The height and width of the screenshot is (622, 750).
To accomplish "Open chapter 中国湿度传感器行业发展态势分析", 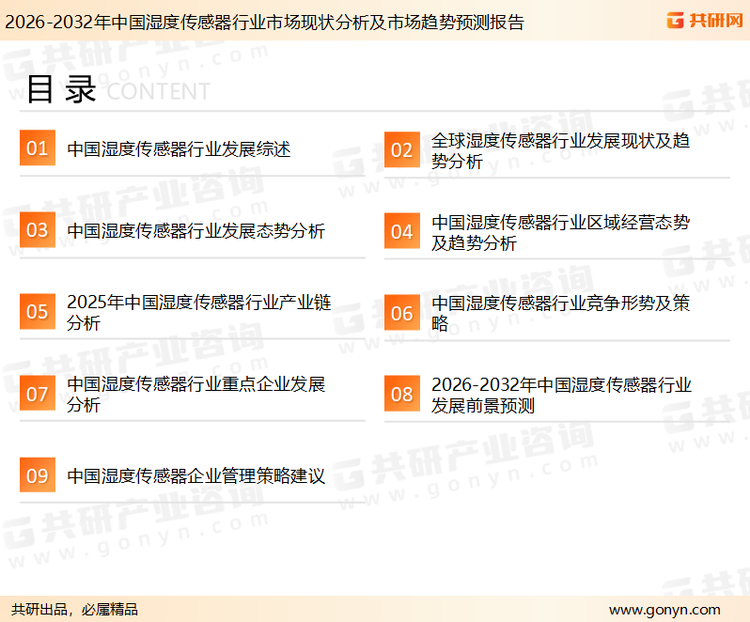I will (196, 231).
